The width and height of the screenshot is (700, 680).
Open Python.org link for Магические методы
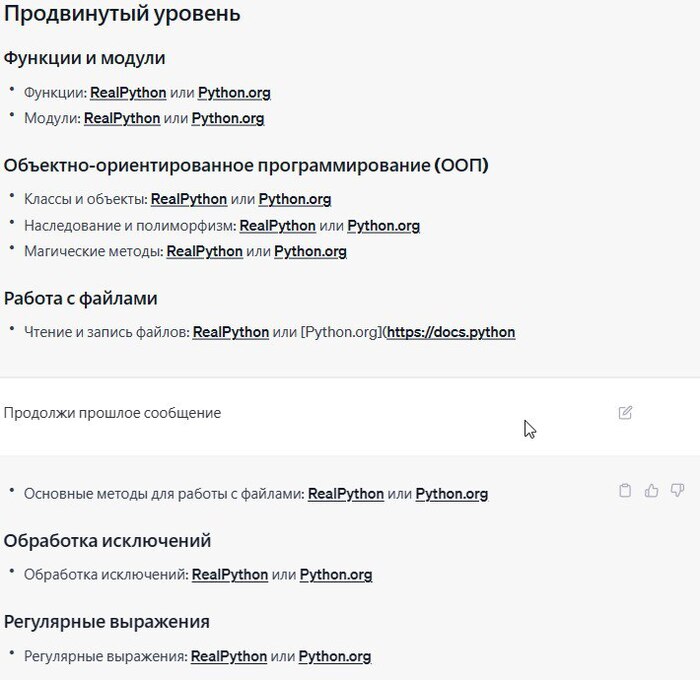click(311, 252)
